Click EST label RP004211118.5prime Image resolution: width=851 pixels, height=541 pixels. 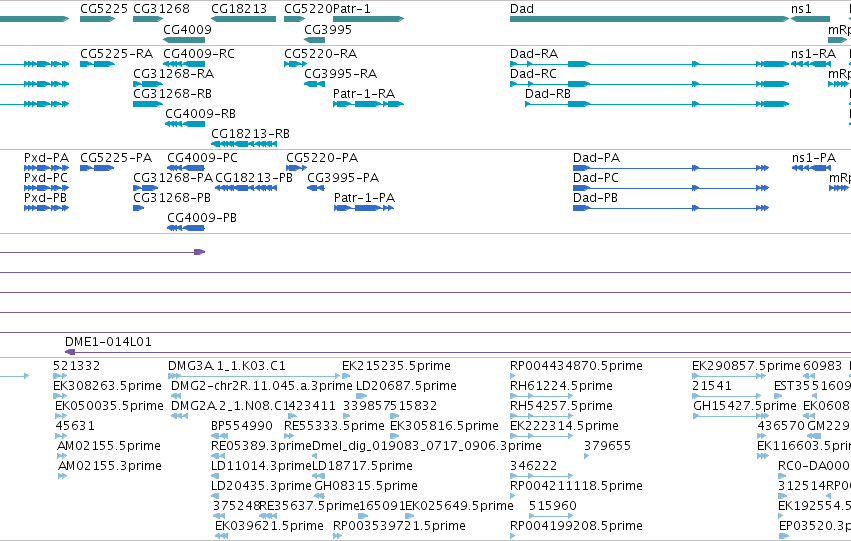click(576, 487)
